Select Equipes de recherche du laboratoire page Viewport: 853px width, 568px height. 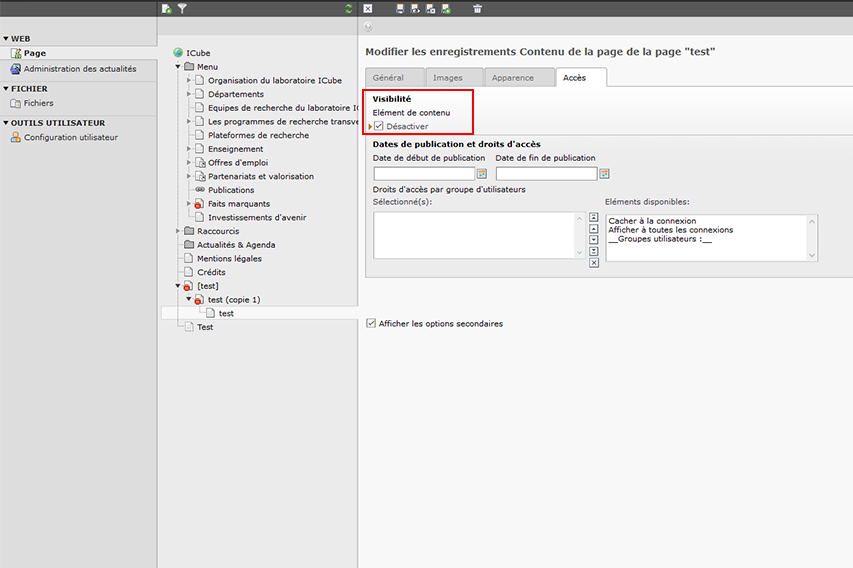[283, 108]
